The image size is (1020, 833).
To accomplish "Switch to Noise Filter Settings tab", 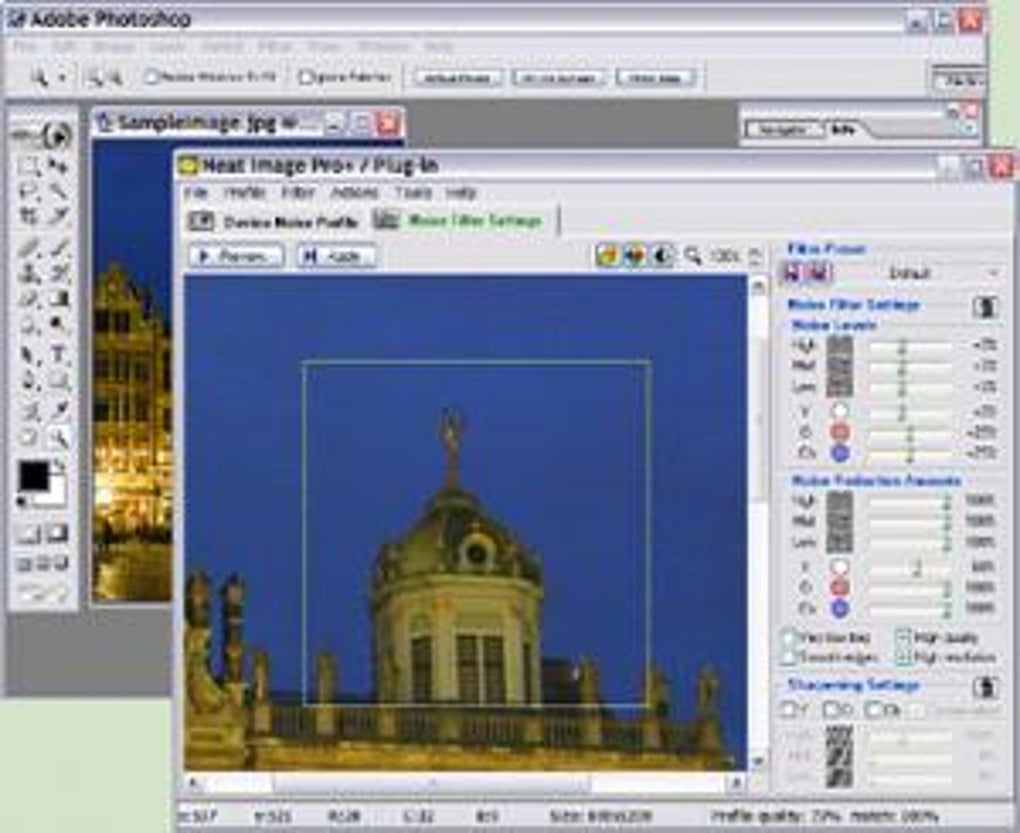I will pos(459,221).
